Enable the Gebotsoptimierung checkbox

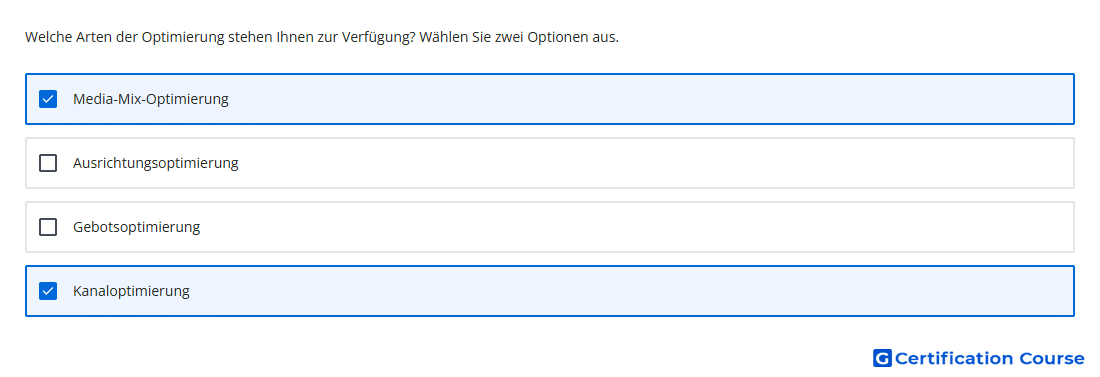[48, 227]
